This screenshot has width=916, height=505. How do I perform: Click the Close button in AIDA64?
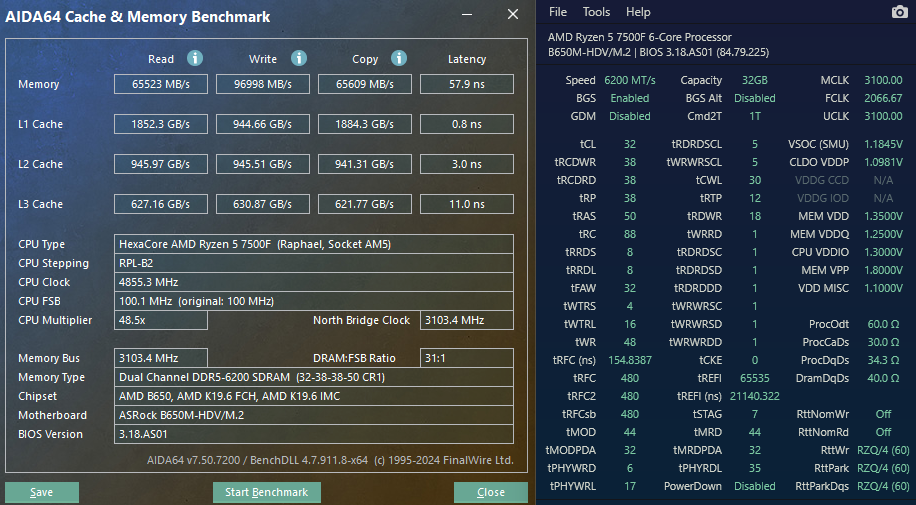coord(491,492)
